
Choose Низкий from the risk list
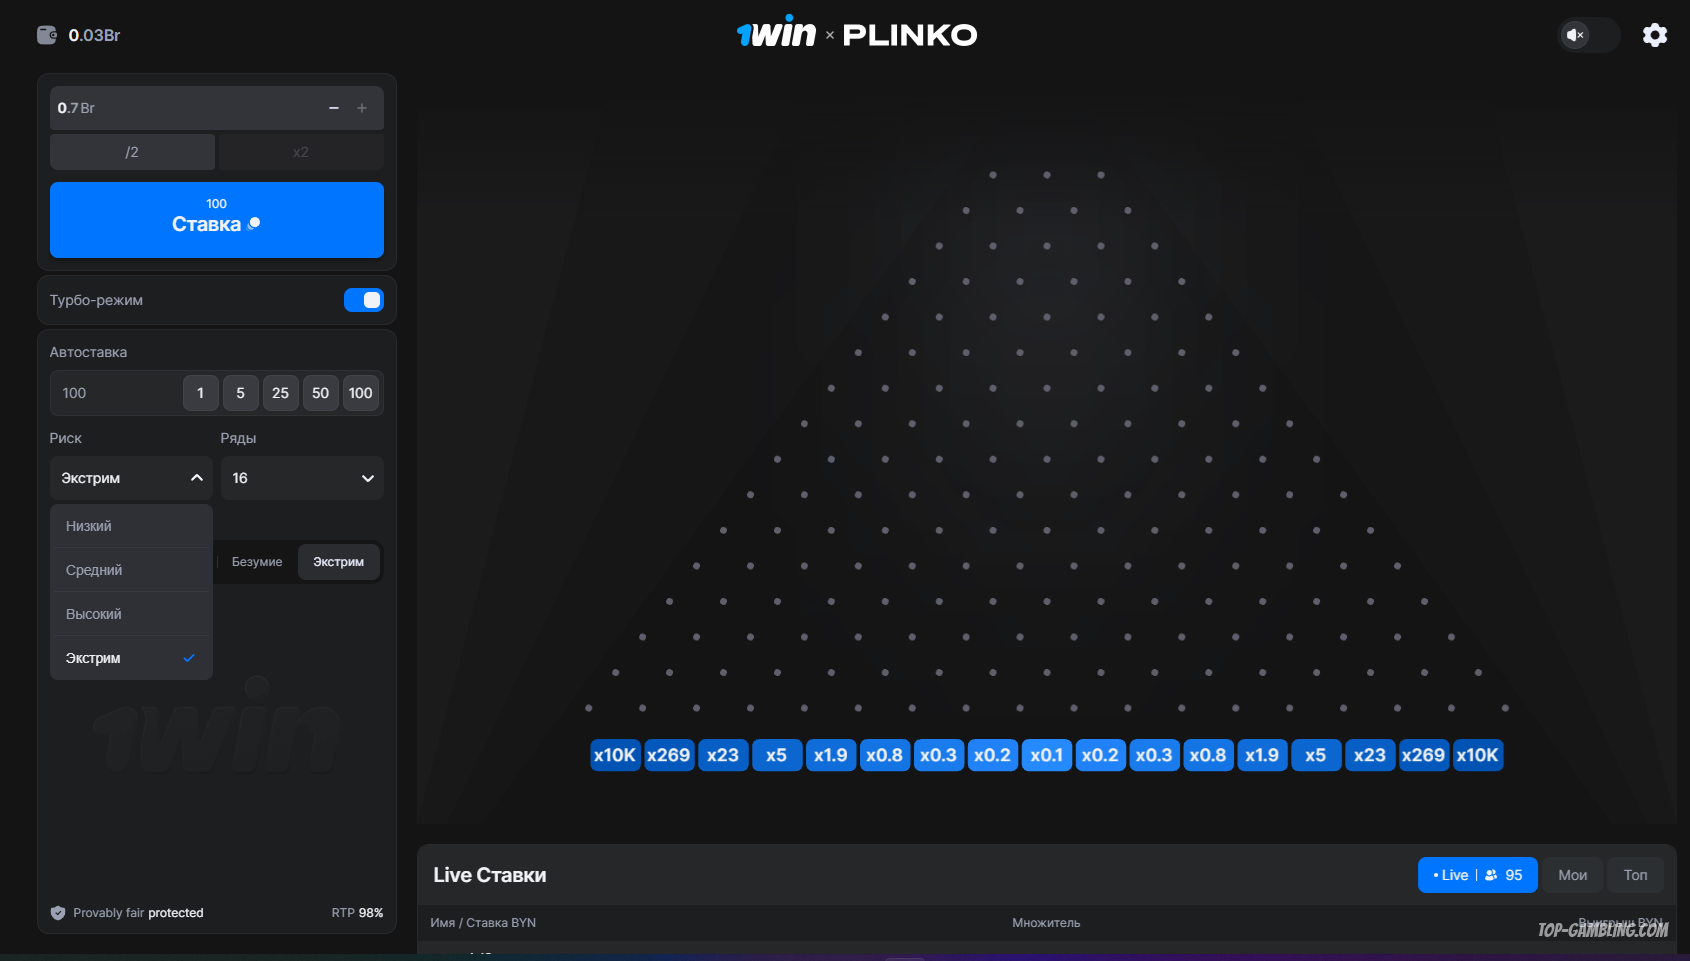coord(131,526)
